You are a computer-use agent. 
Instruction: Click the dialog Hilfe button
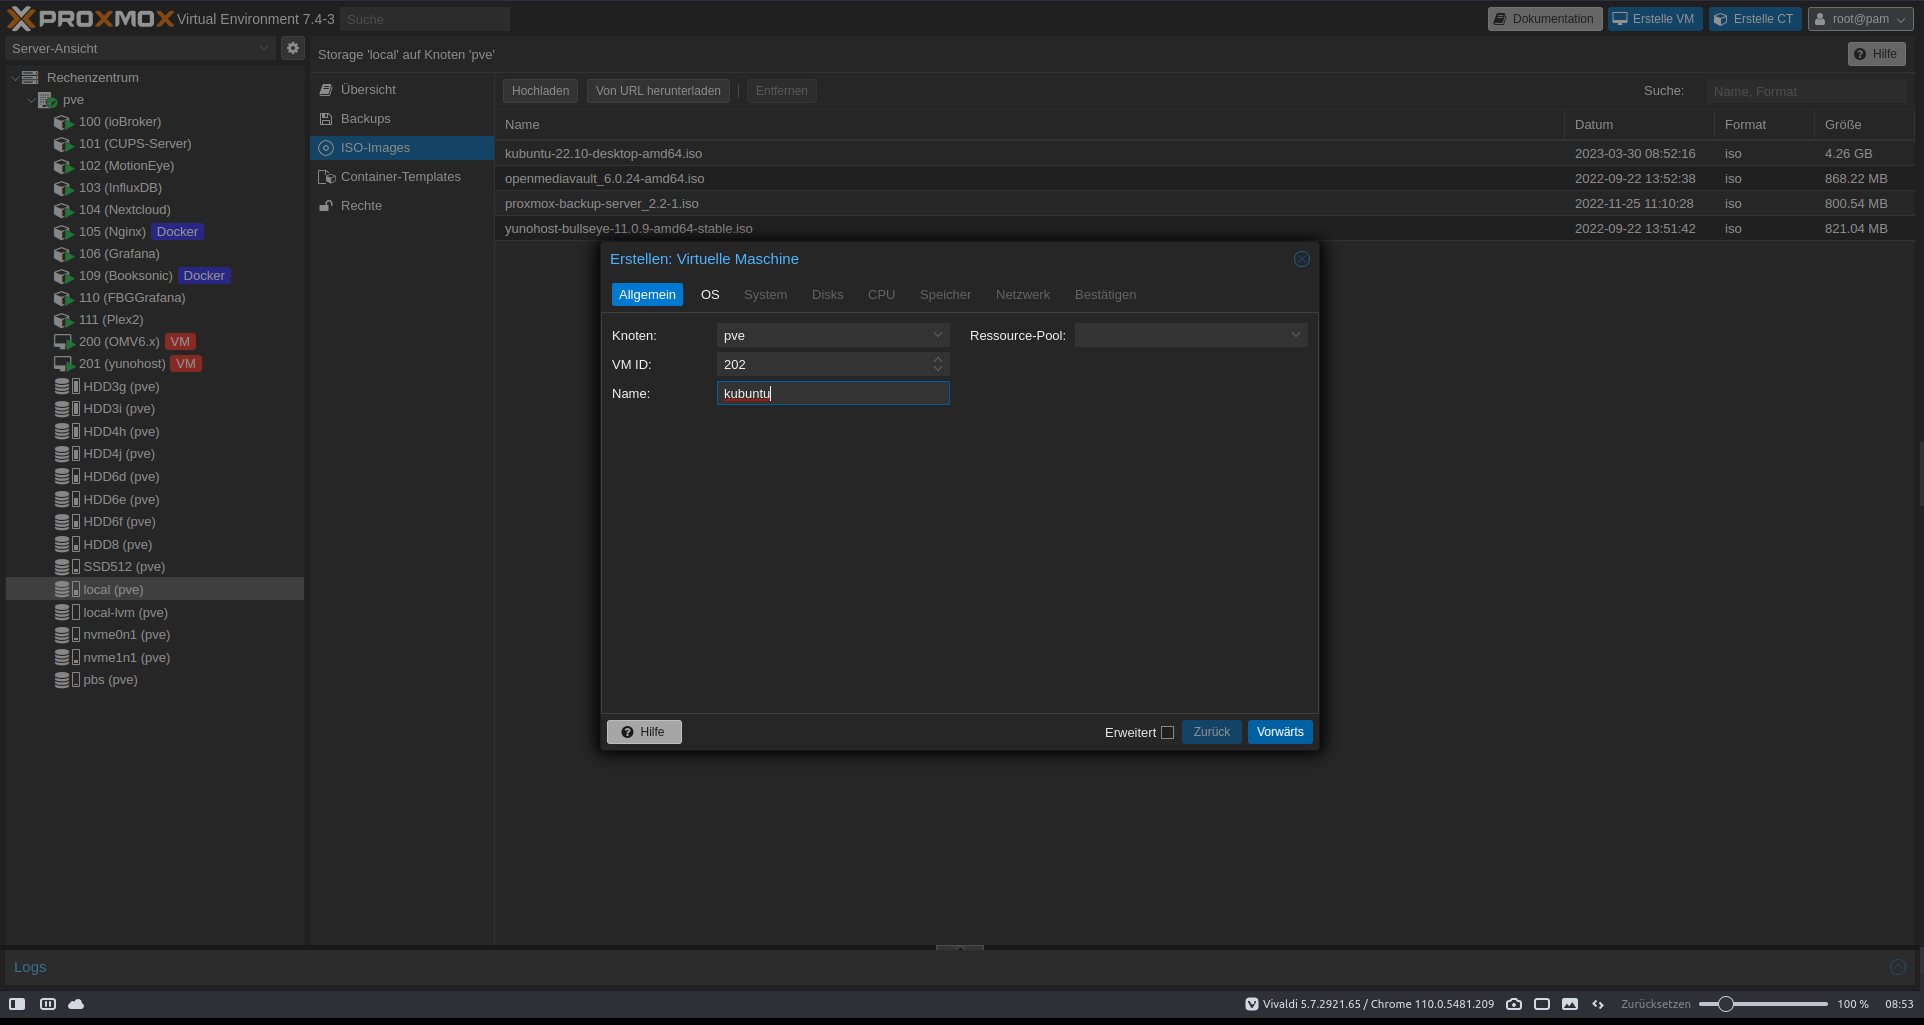point(644,732)
